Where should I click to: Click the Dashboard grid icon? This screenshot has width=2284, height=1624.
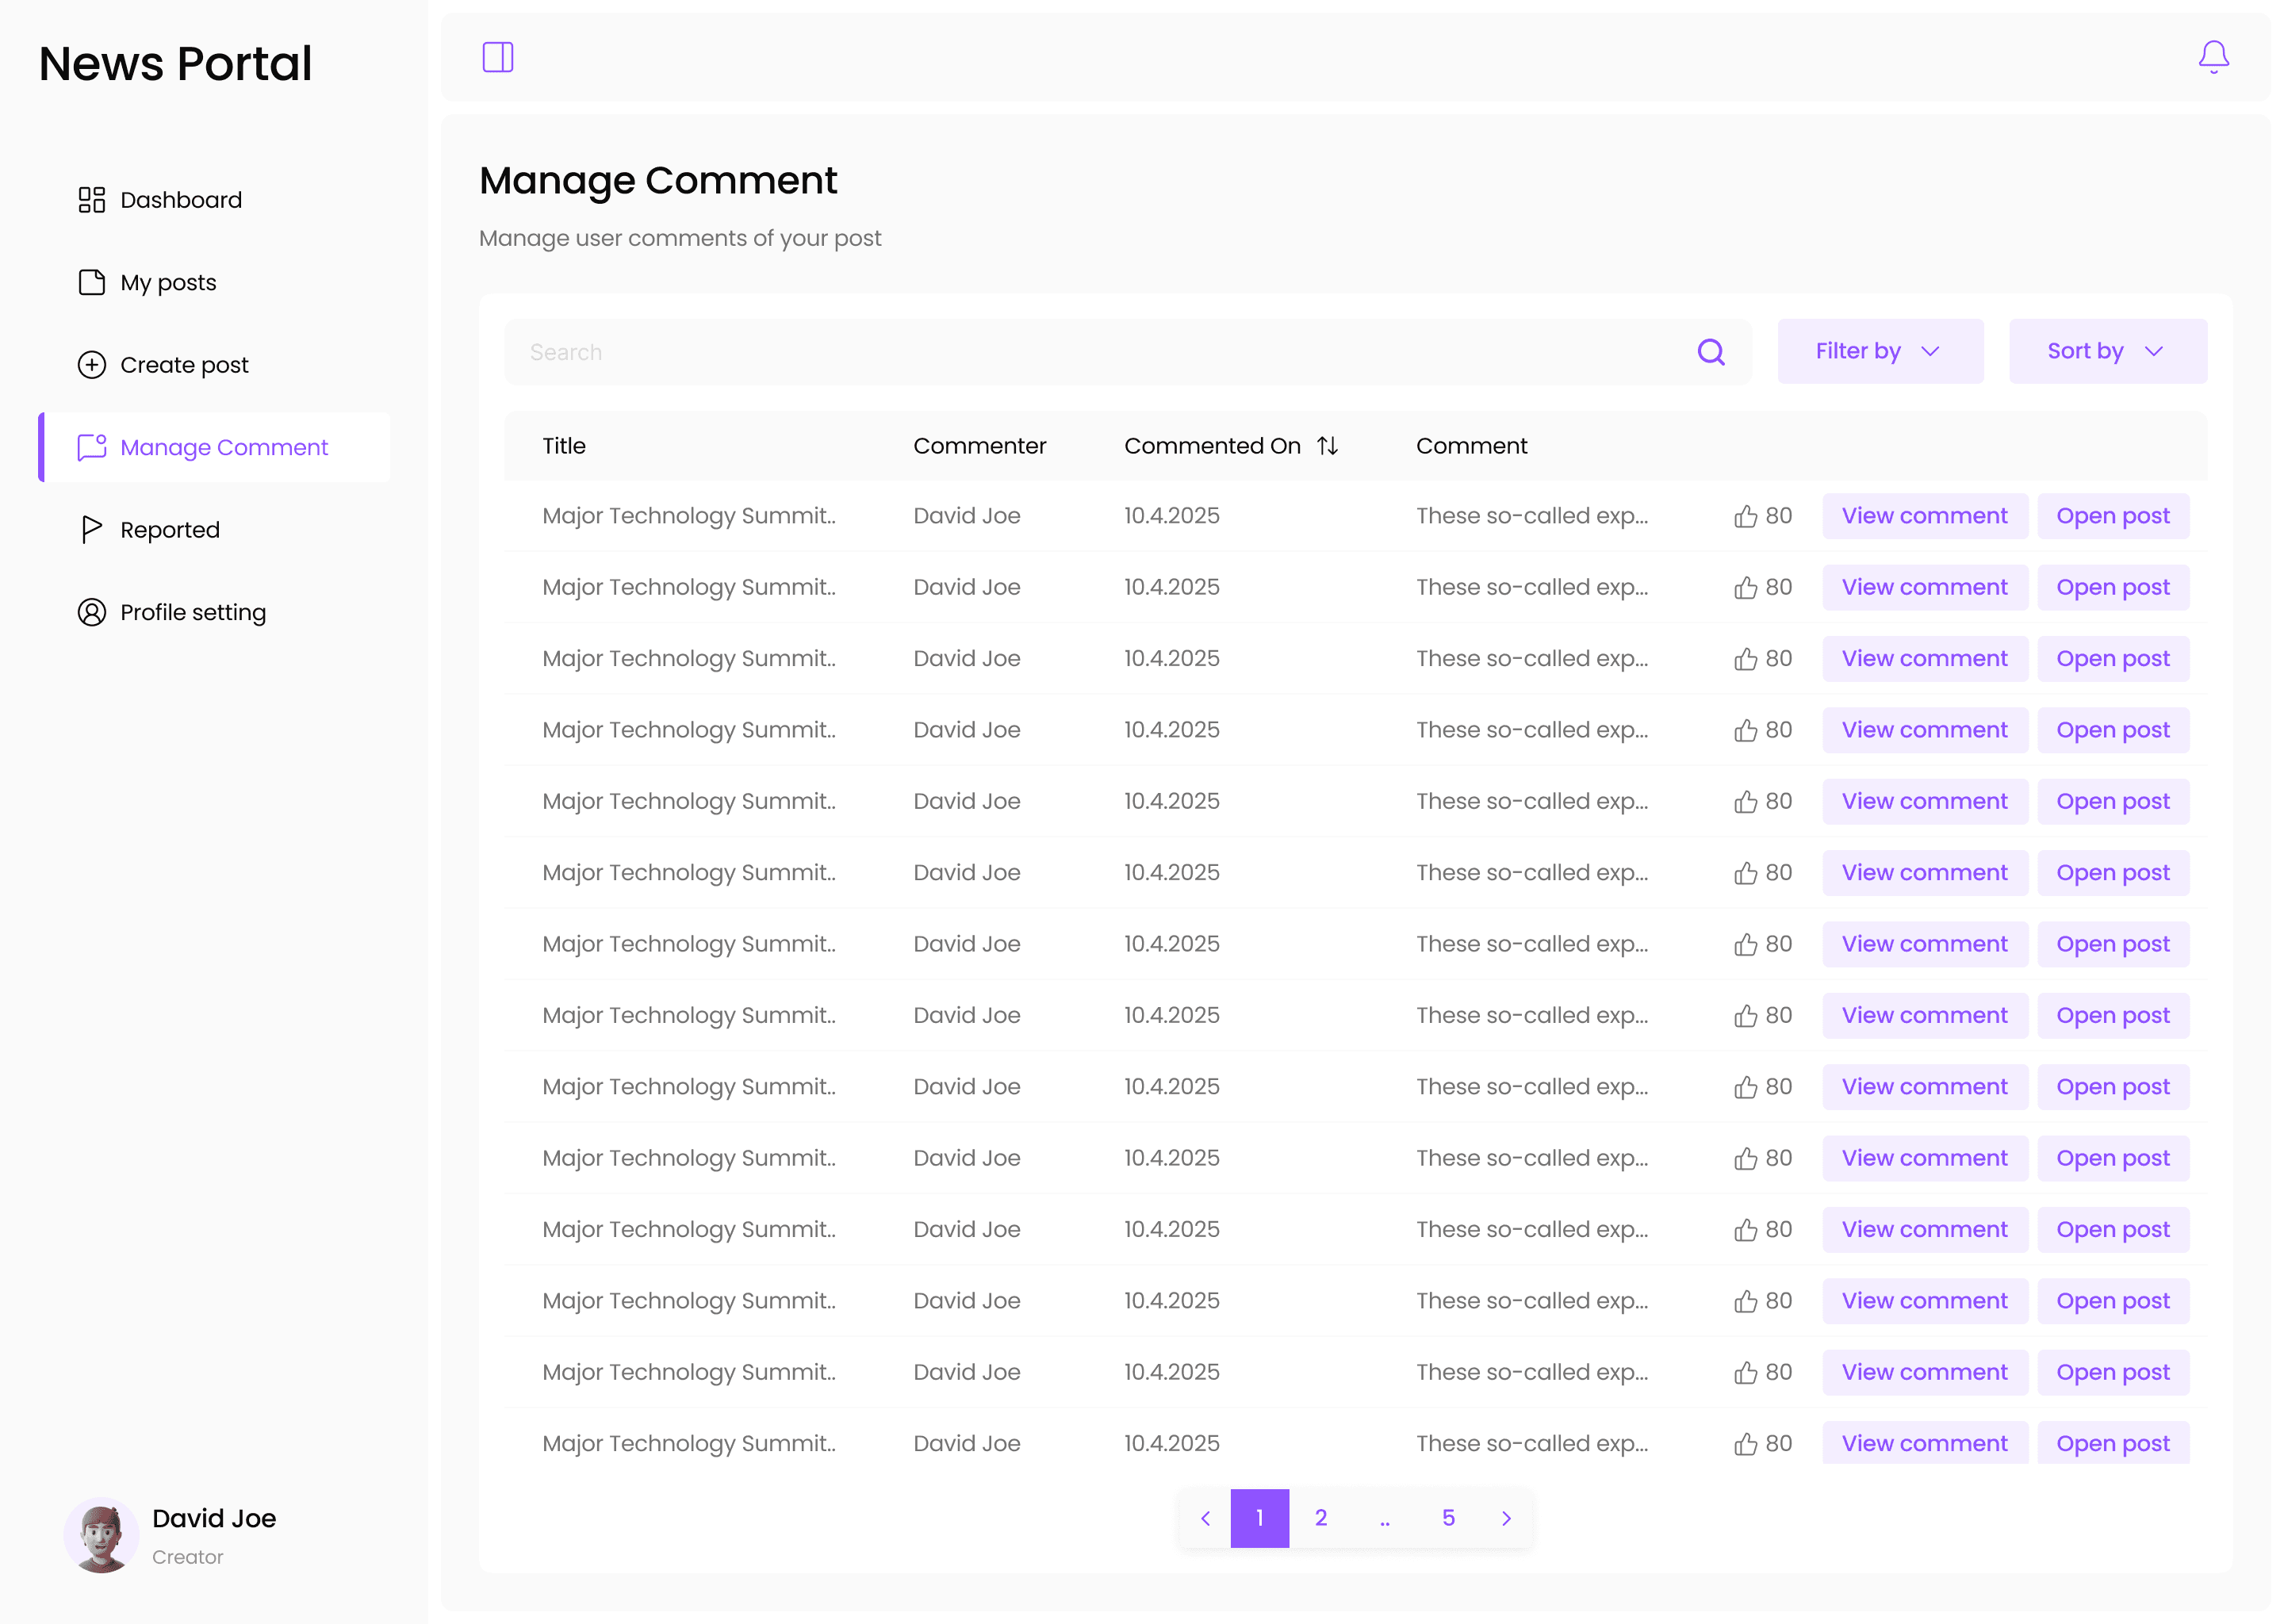pos(92,200)
